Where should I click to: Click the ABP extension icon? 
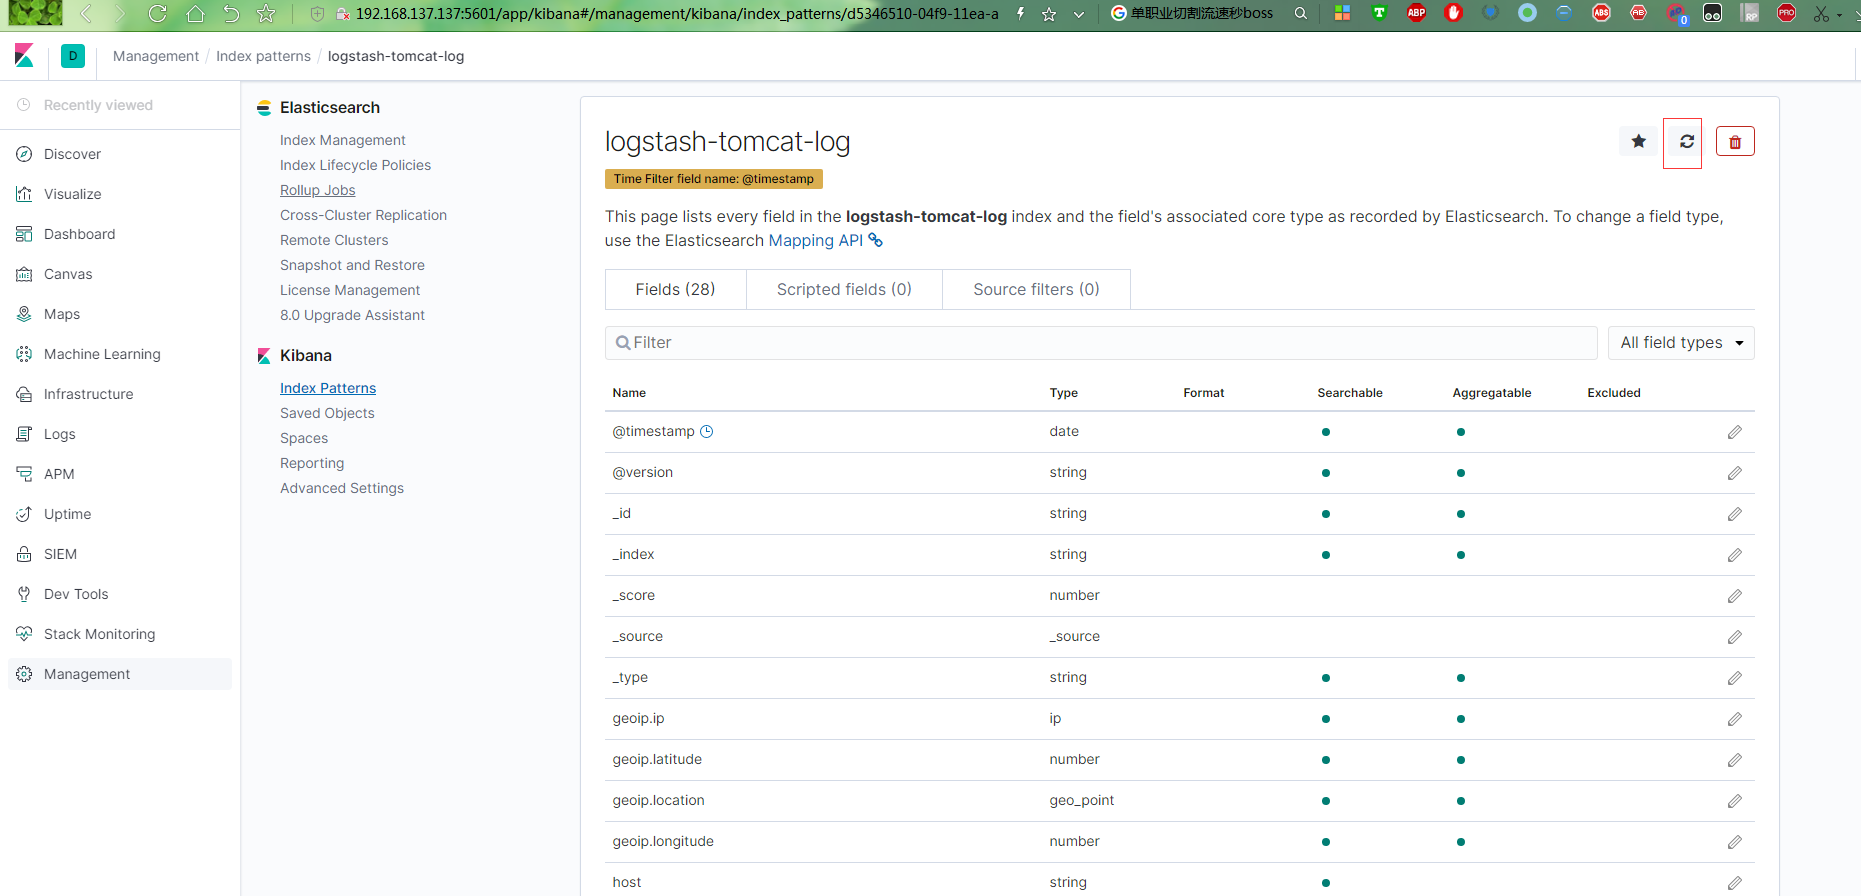pyautogui.click(x=1416, y=13)
